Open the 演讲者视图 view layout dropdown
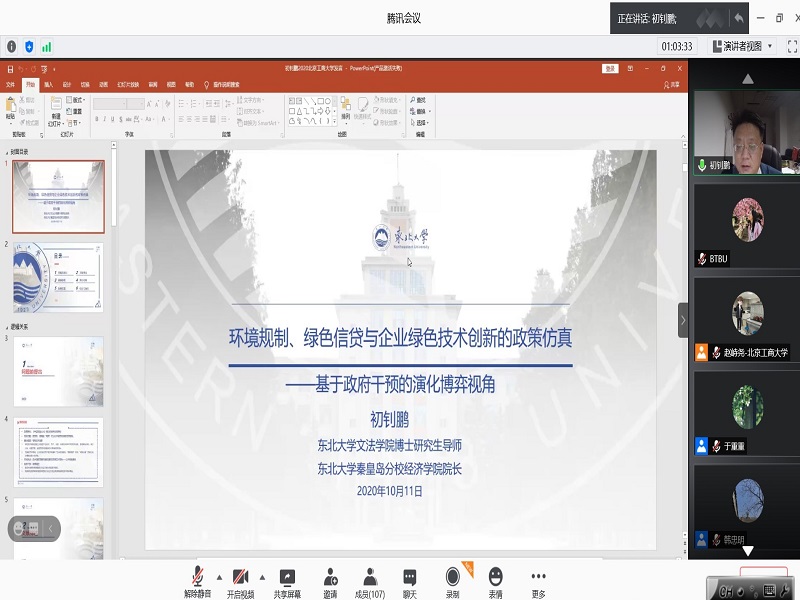This screenshot has height=600, width=800. (x=745, y=46)
